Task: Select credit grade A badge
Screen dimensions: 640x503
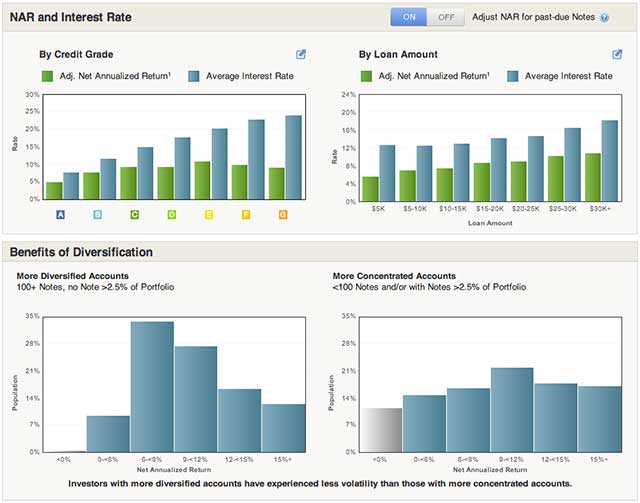Action: pos(60,215)
